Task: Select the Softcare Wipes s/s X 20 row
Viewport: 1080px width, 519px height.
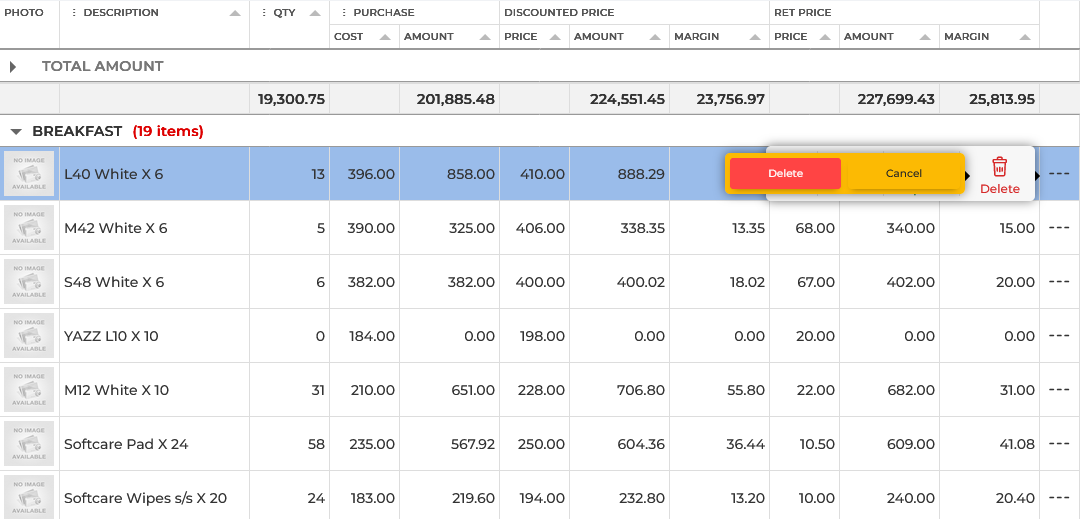Action: [145, 498]
